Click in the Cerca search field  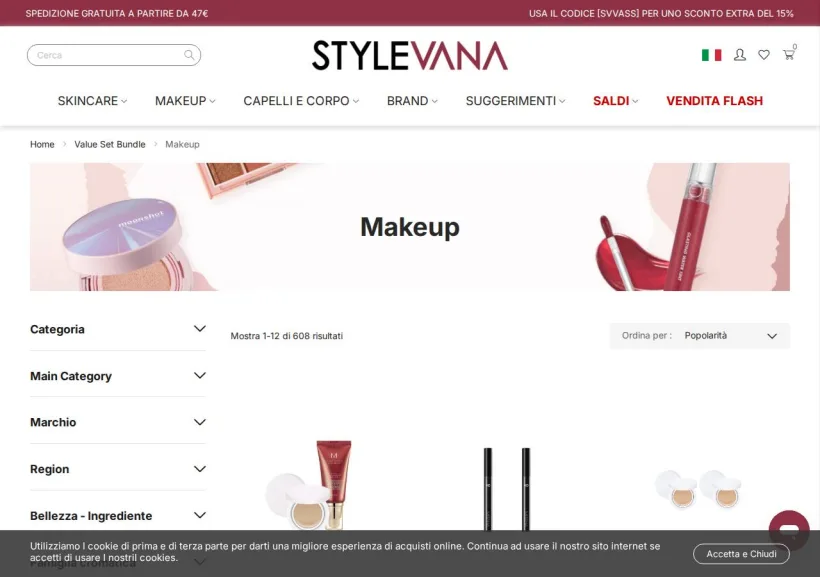pos(113,55)
